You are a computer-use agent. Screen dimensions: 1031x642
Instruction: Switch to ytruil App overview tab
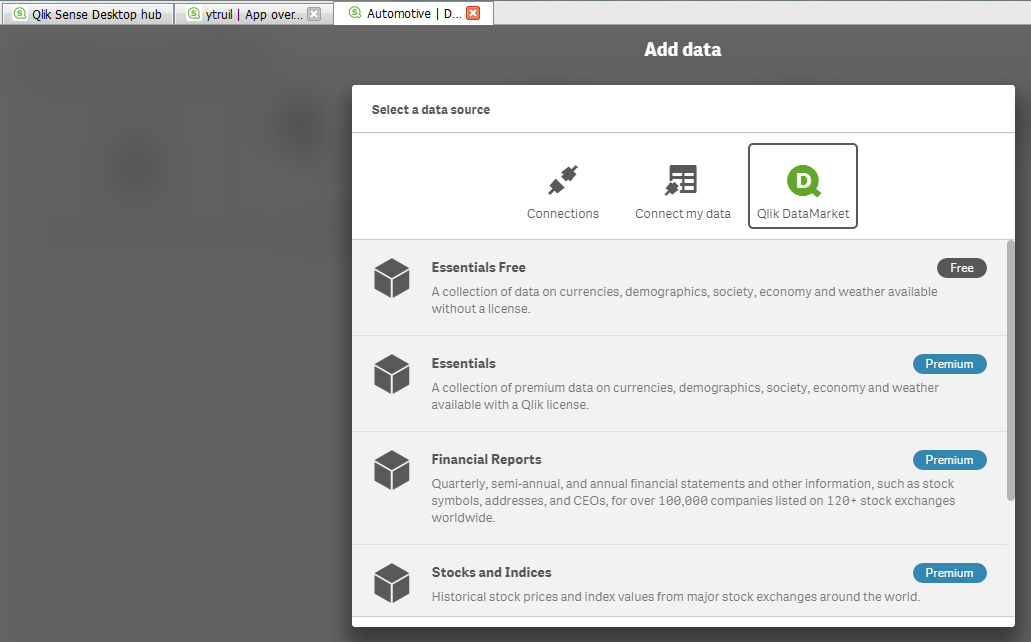(254, 14)
